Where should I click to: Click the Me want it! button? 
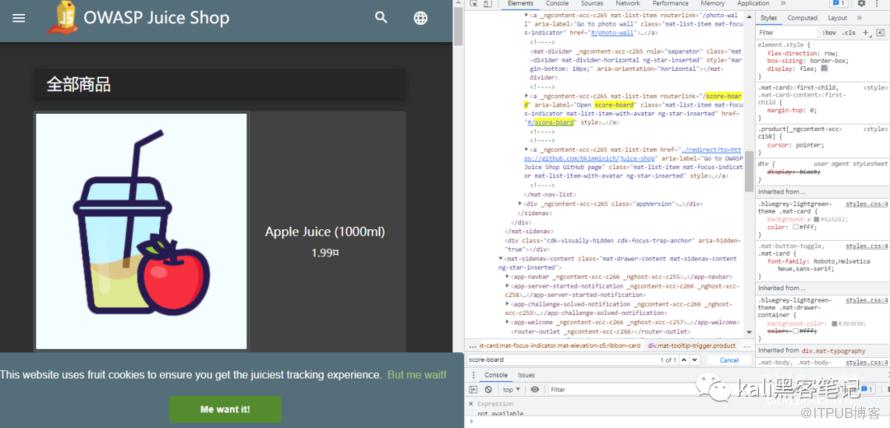[225, 409]
